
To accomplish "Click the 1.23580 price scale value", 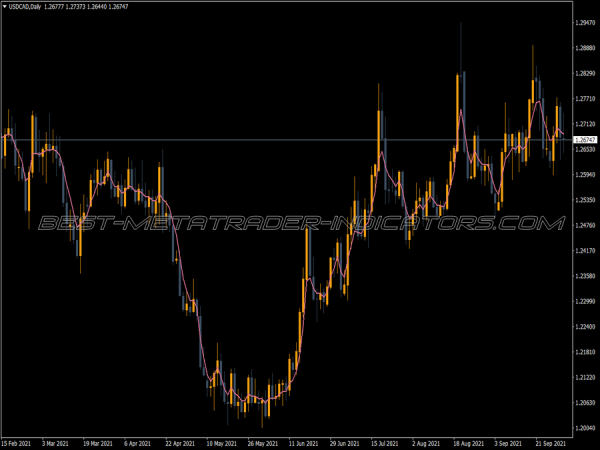I will pos(585,276).
